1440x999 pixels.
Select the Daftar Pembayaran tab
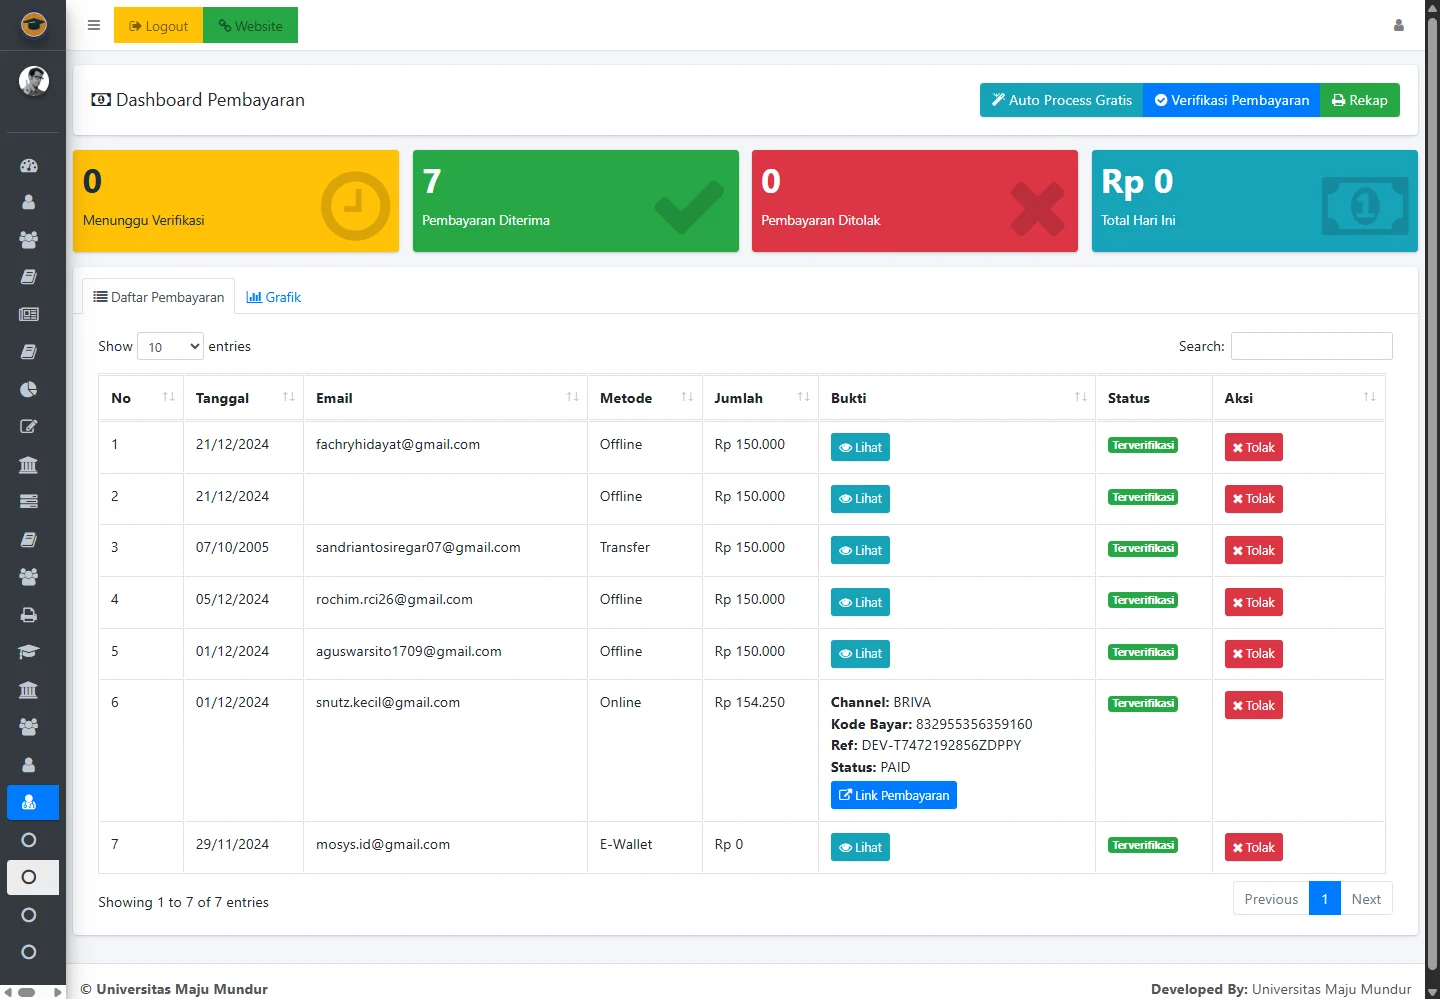pos(159,297)
